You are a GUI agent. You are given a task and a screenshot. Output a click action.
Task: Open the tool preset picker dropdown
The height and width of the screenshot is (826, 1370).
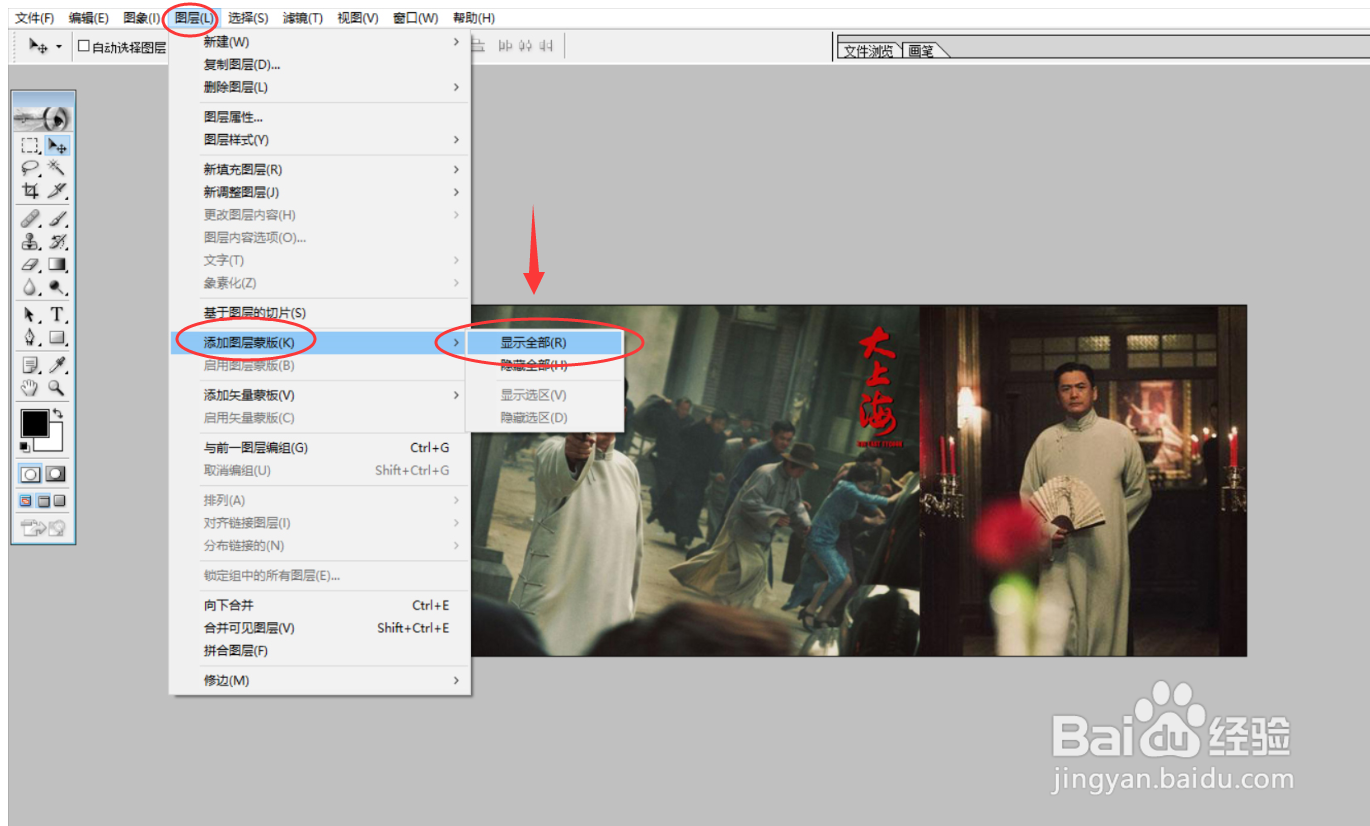58,46
